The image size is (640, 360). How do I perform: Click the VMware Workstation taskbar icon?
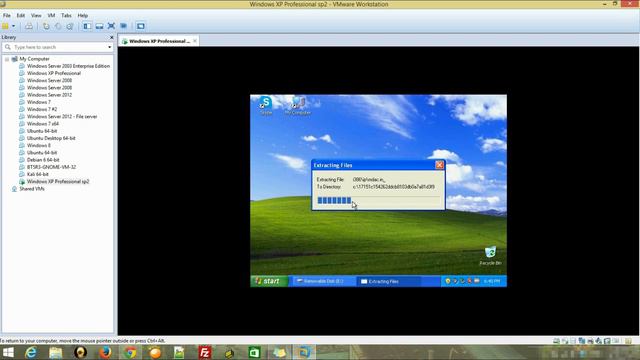[x=304, y=352]
